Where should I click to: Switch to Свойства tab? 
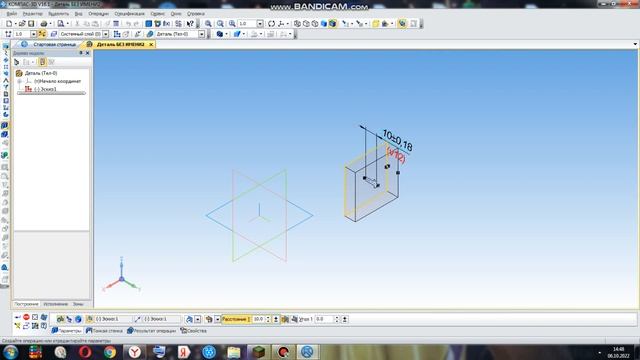[x=193, y=331]
